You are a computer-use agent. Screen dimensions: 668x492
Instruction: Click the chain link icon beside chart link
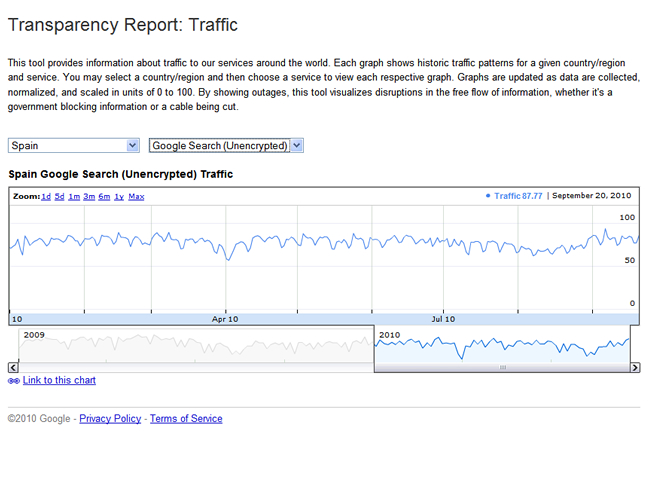point(14,381)
